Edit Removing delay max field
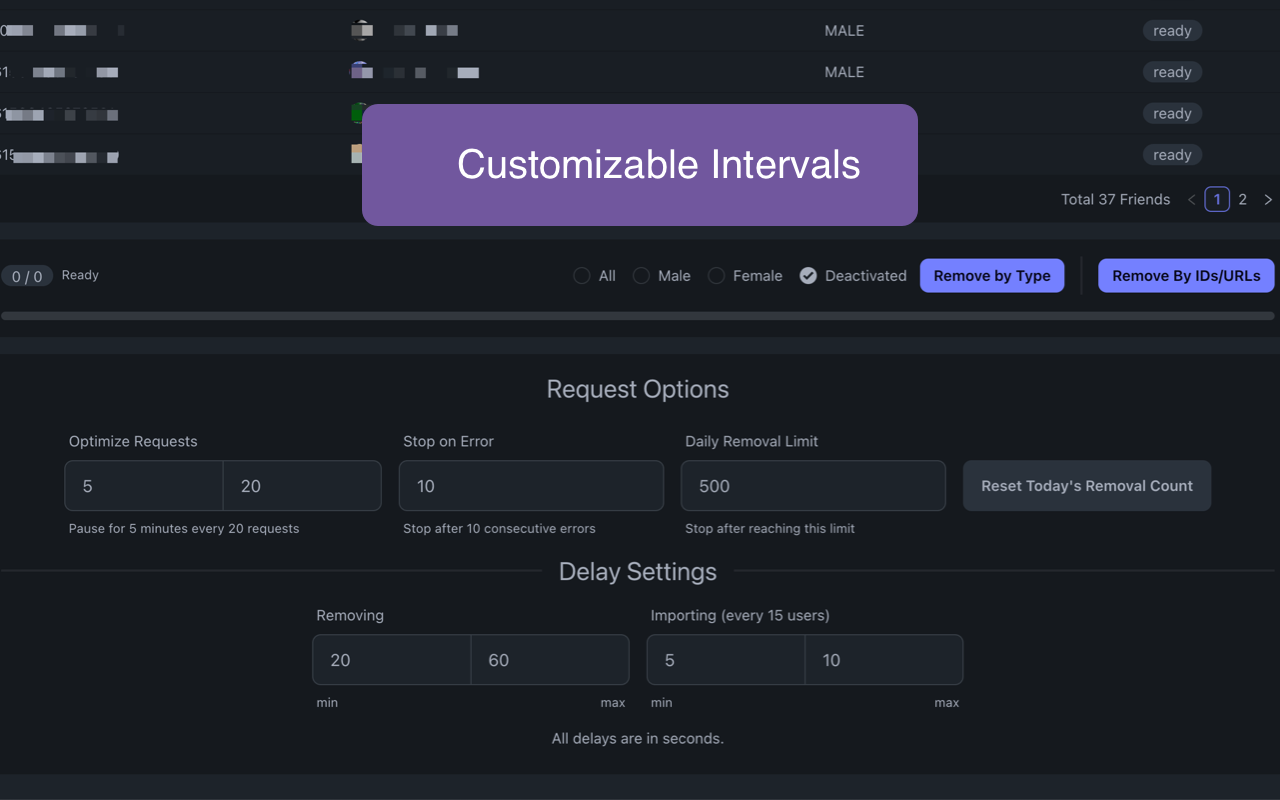Image resolution: width=1280 pixels, height=800 pixels. [x=550, y=660]
